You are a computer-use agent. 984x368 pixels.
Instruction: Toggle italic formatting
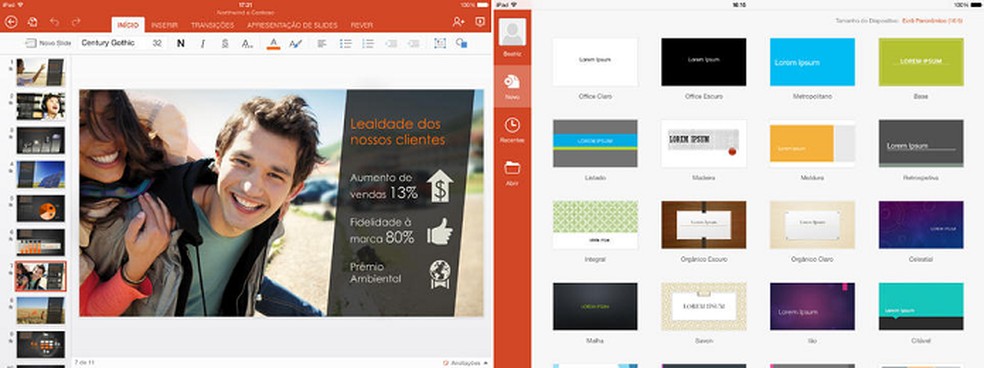(203, 43)
